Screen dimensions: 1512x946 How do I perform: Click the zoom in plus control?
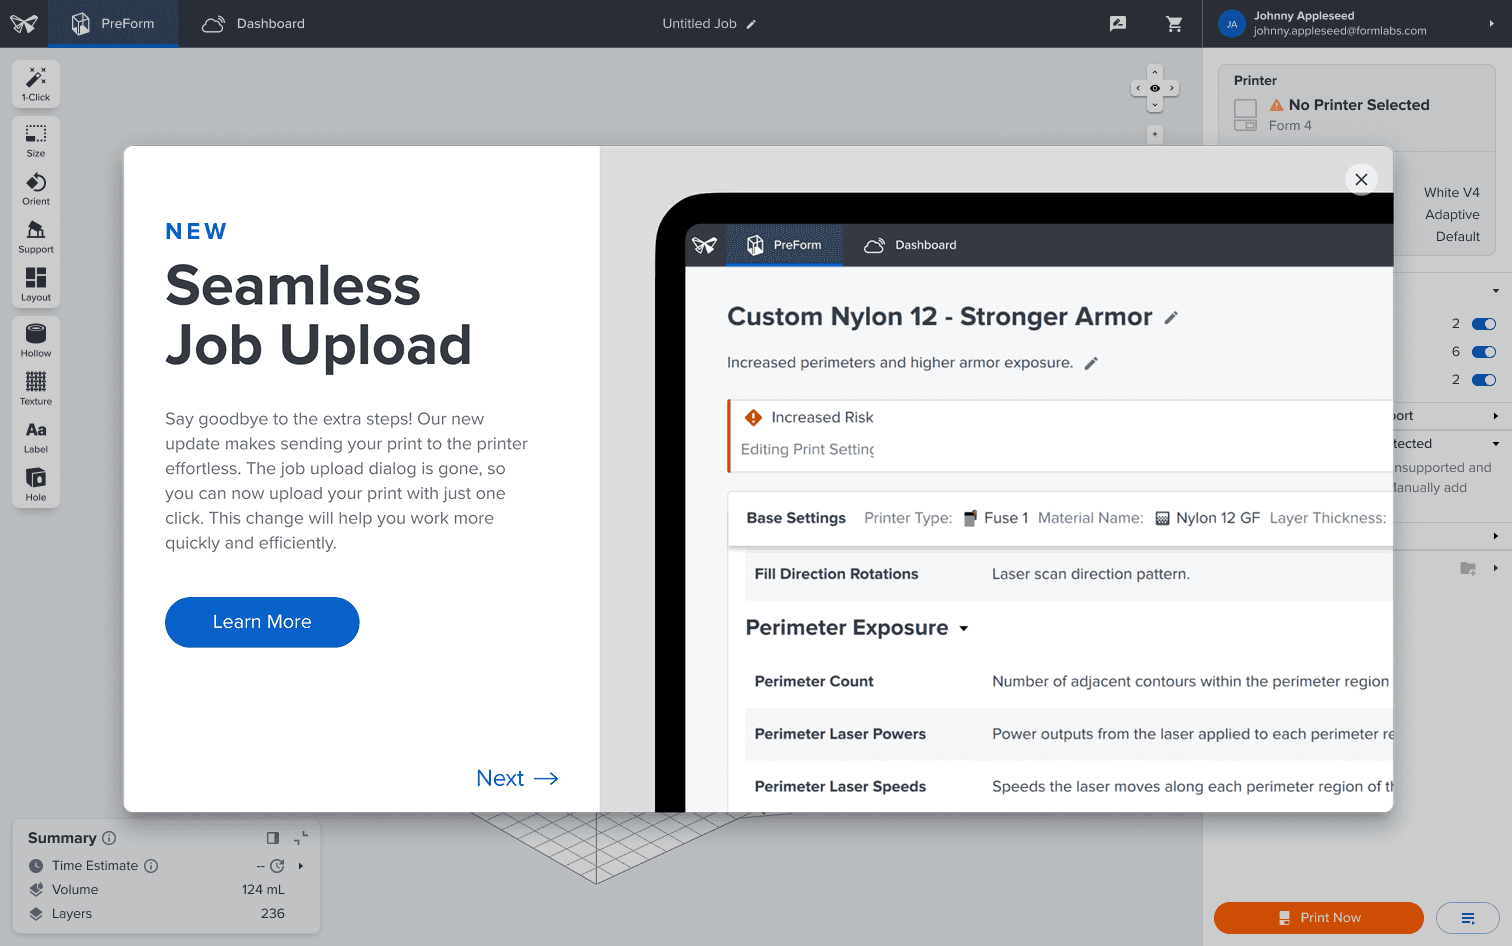(1155, 134)
